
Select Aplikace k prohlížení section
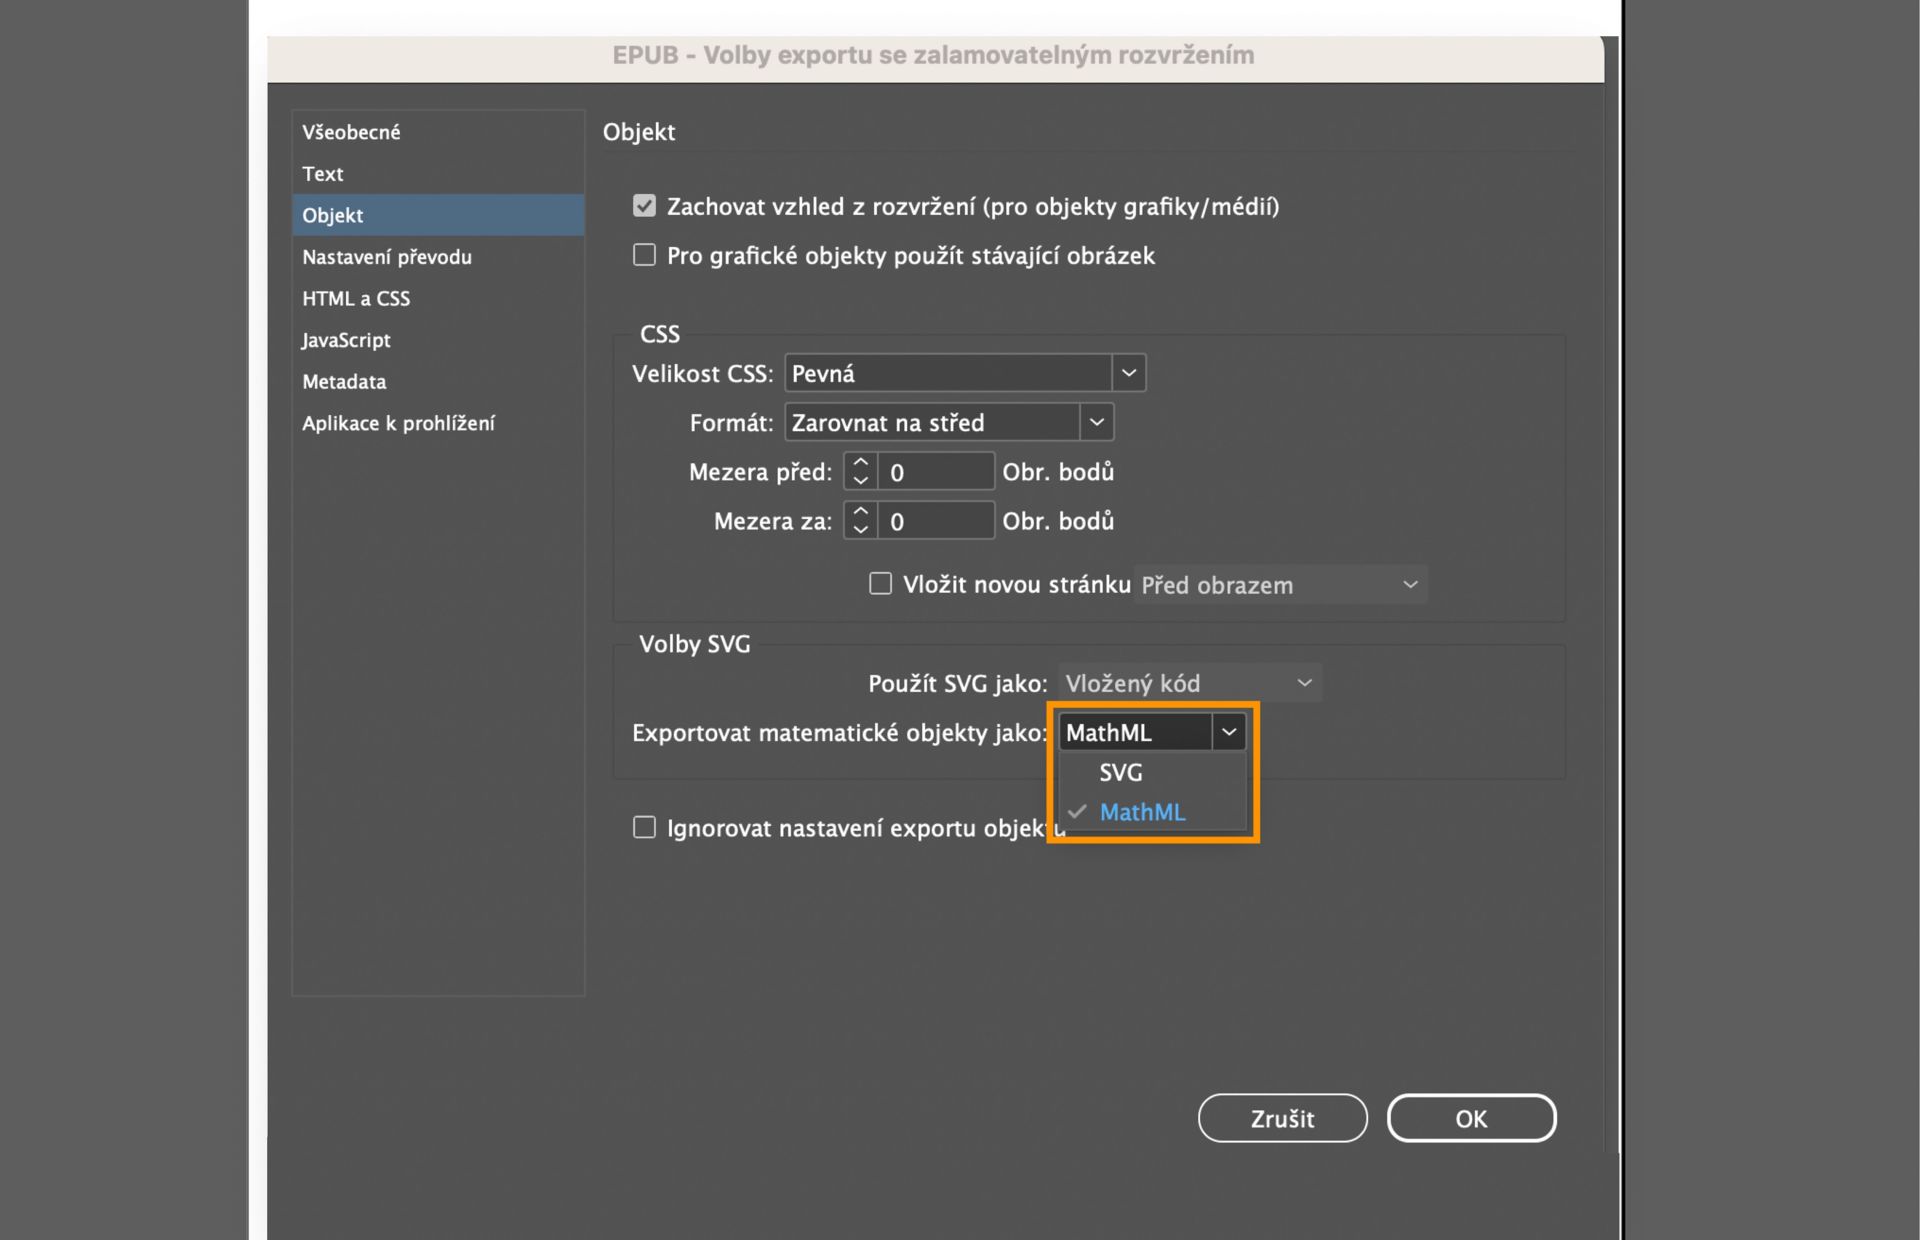coord(398,423)
